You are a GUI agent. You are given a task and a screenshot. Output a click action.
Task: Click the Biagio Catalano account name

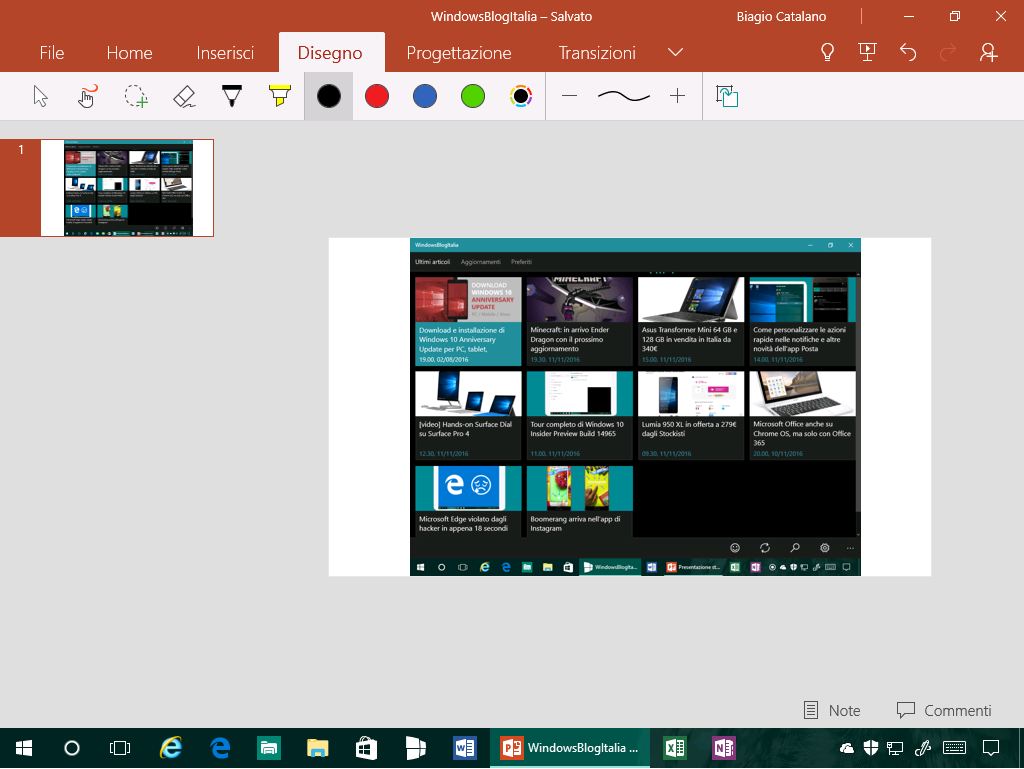pyautogui.click(x=781, y=17)
